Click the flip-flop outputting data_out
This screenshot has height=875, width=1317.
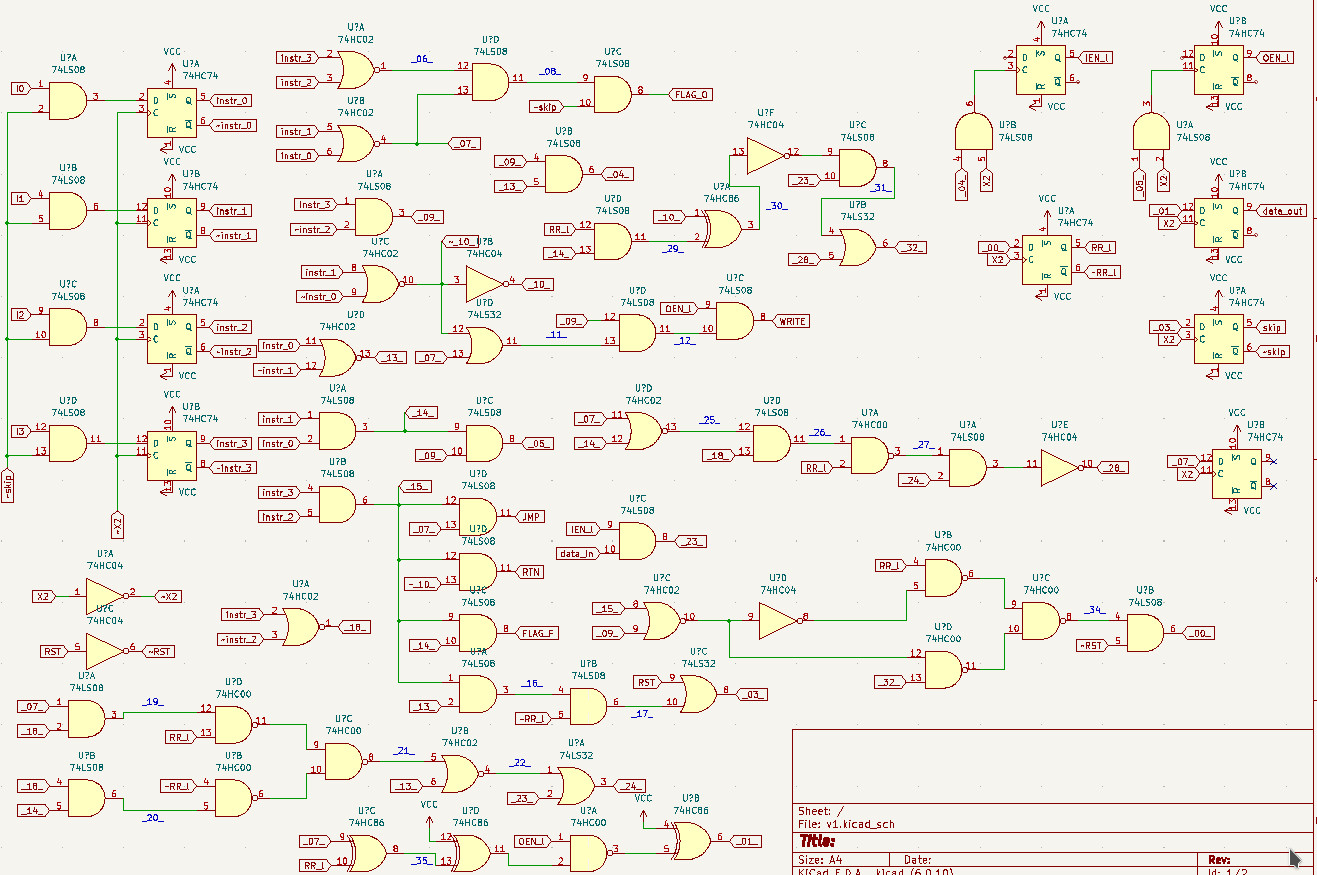[x=1218, y=221]
